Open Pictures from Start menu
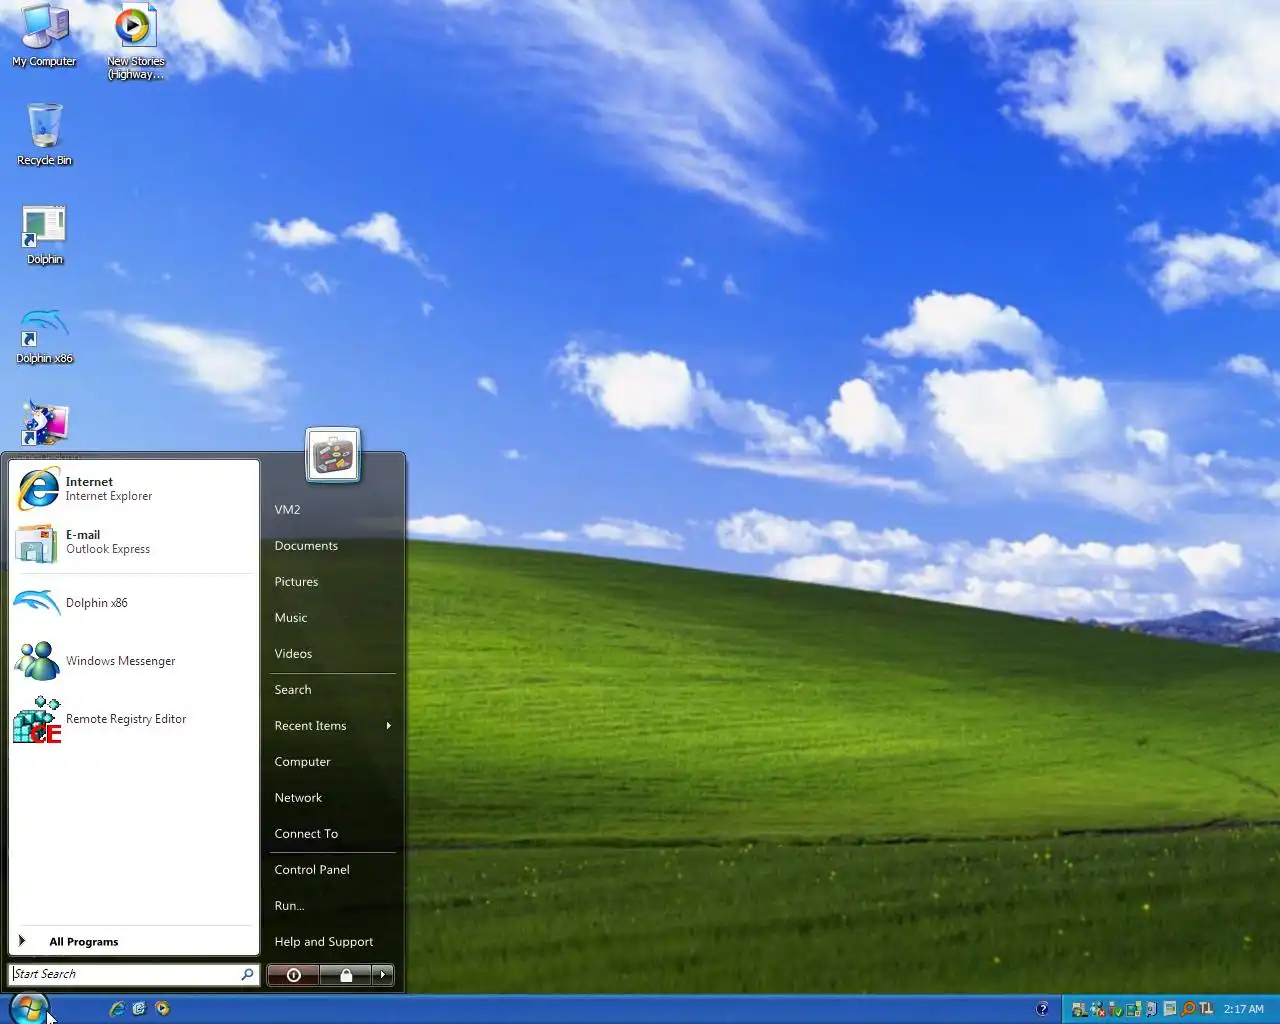Screen dimensions: 1280x1024 click(x=296, y=582)
